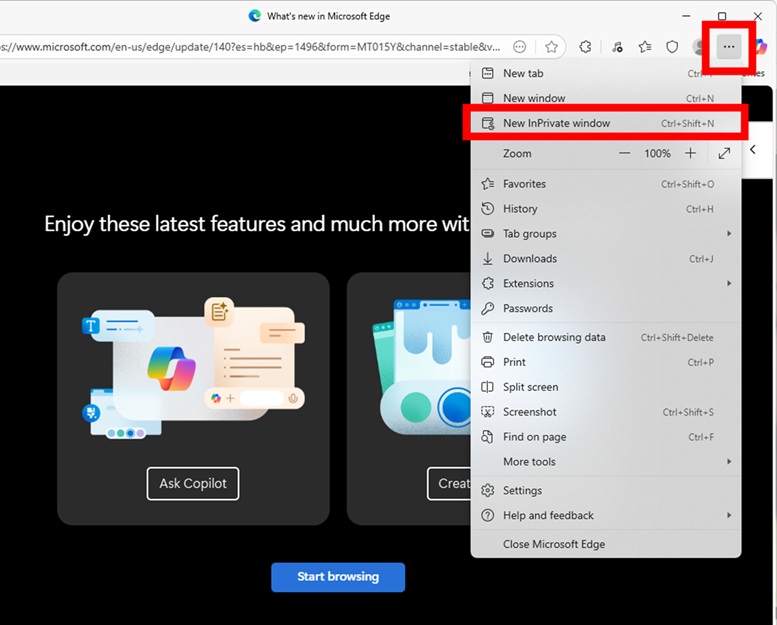
Task: Decrease zoom with the minus button
Action: [625, 153]
